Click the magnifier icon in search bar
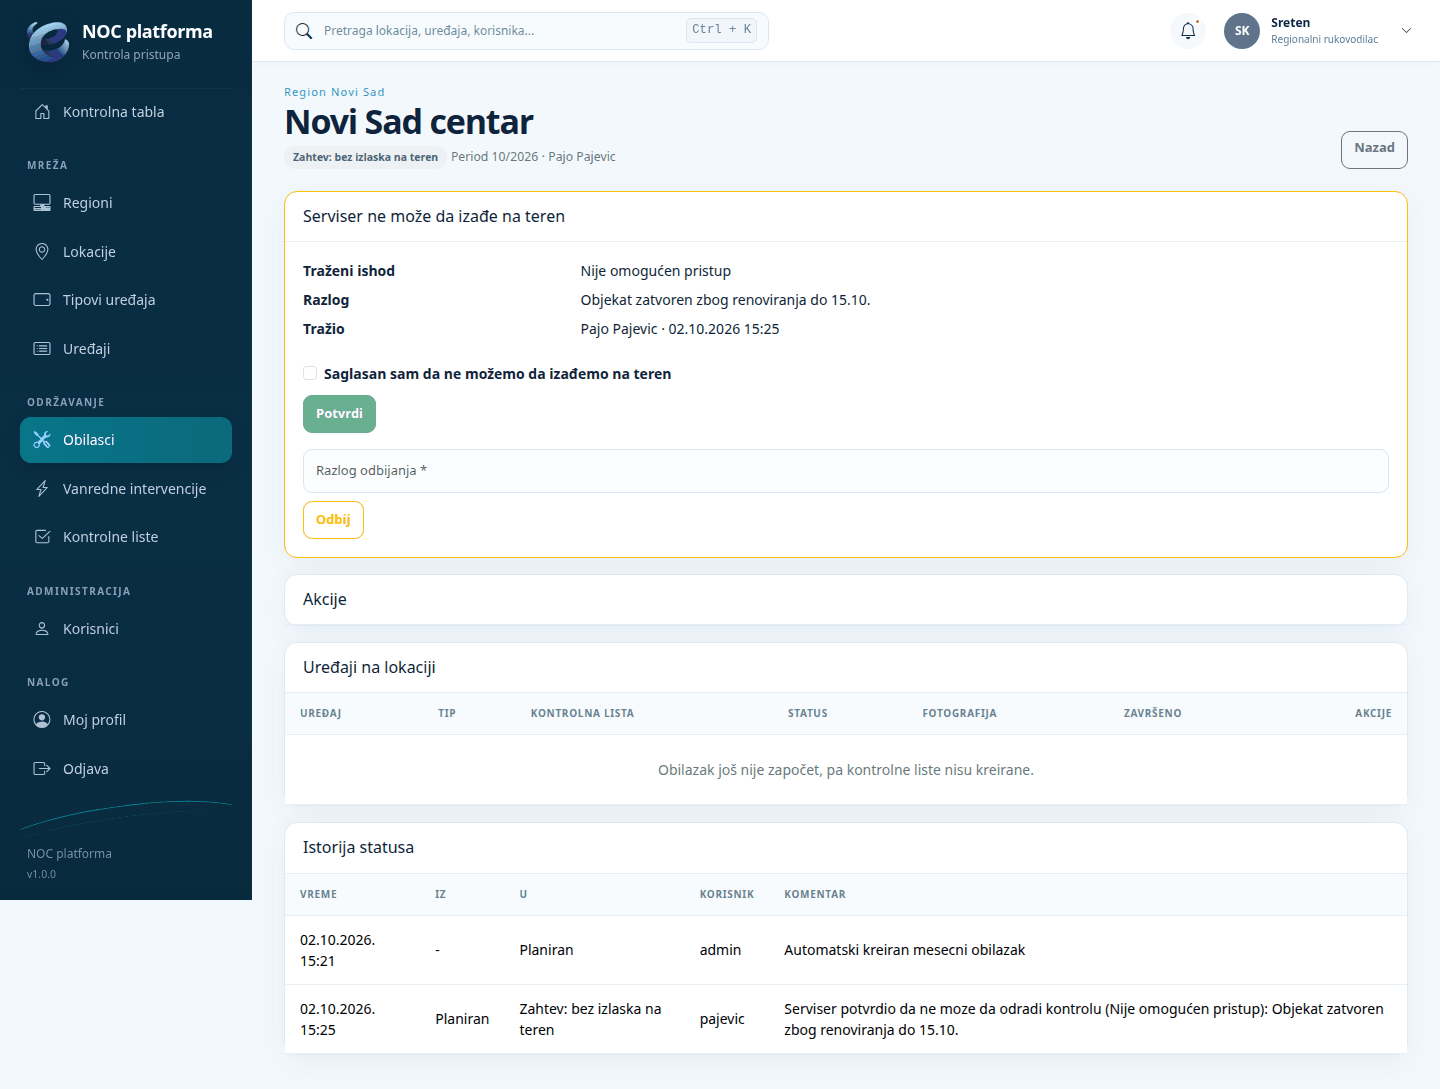Viewport: 1440px width, 1089px height. tap(304, 31)
